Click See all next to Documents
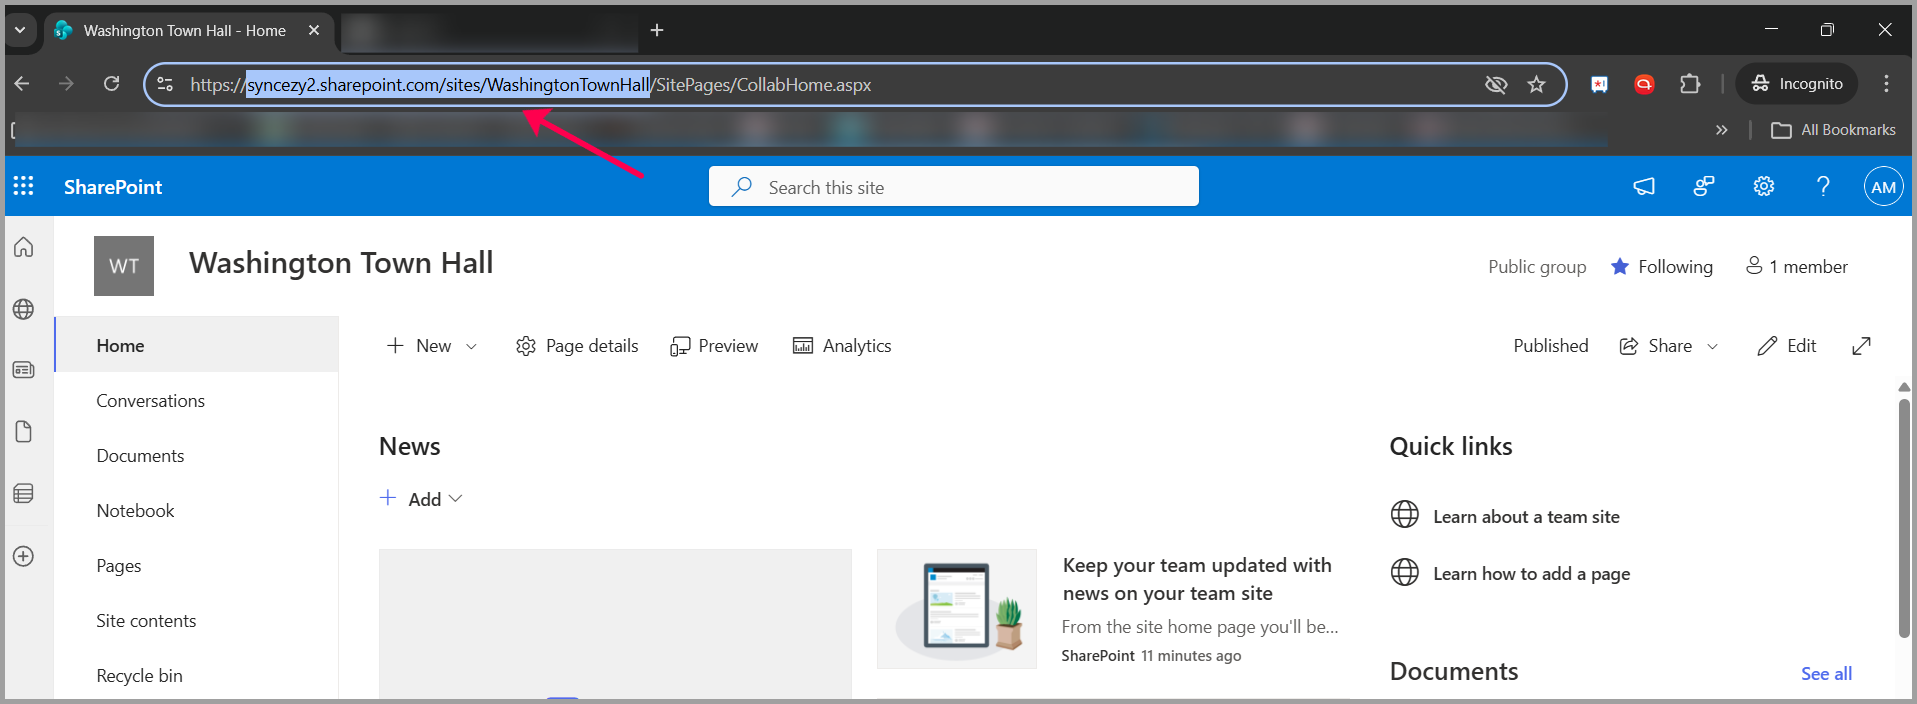The image size is (1917, 704). click(1826, 674)
